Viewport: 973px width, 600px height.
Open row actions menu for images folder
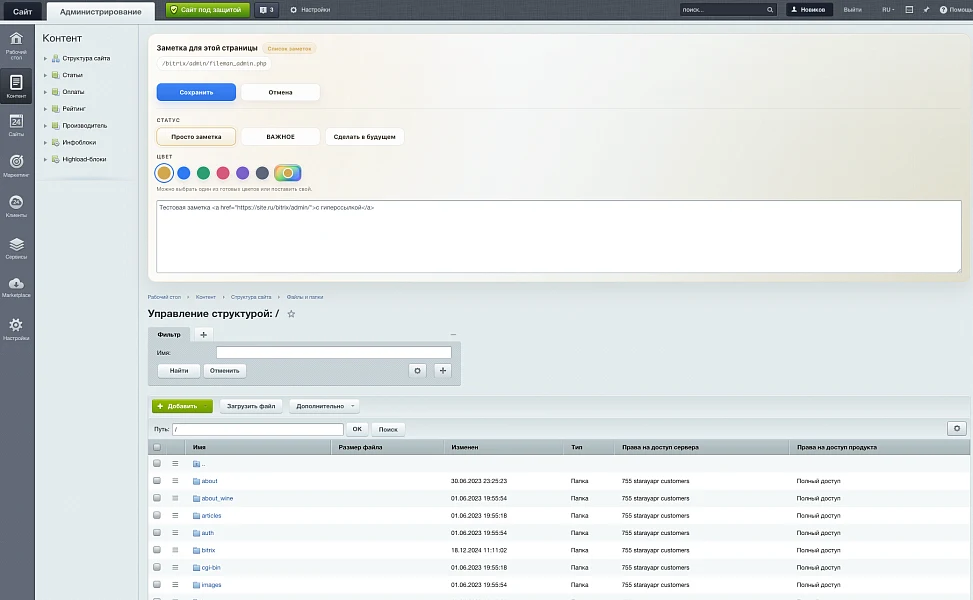pyautogui.click(x=175, y=584)
